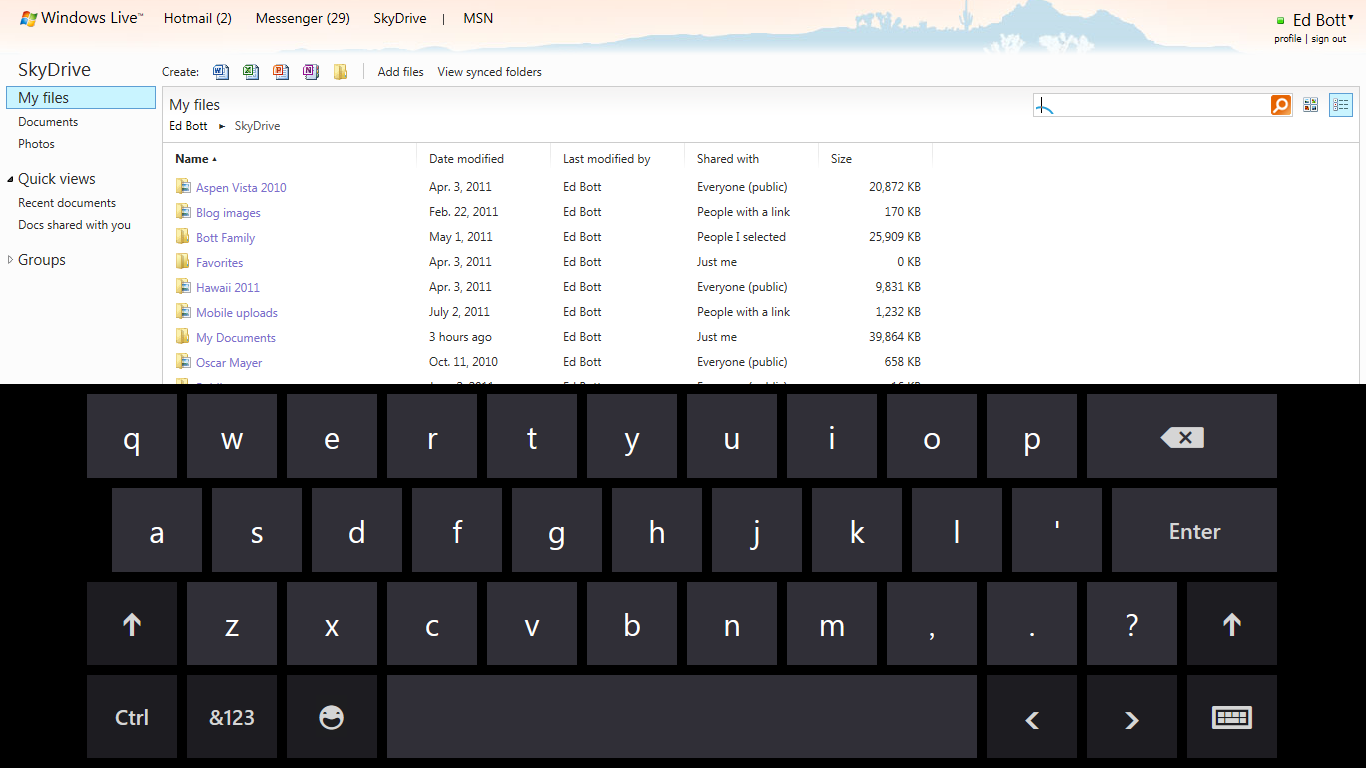The width and height of the screenshot is (1366, 768).
Task: Open the My Documents folder link
Action: 236,338
